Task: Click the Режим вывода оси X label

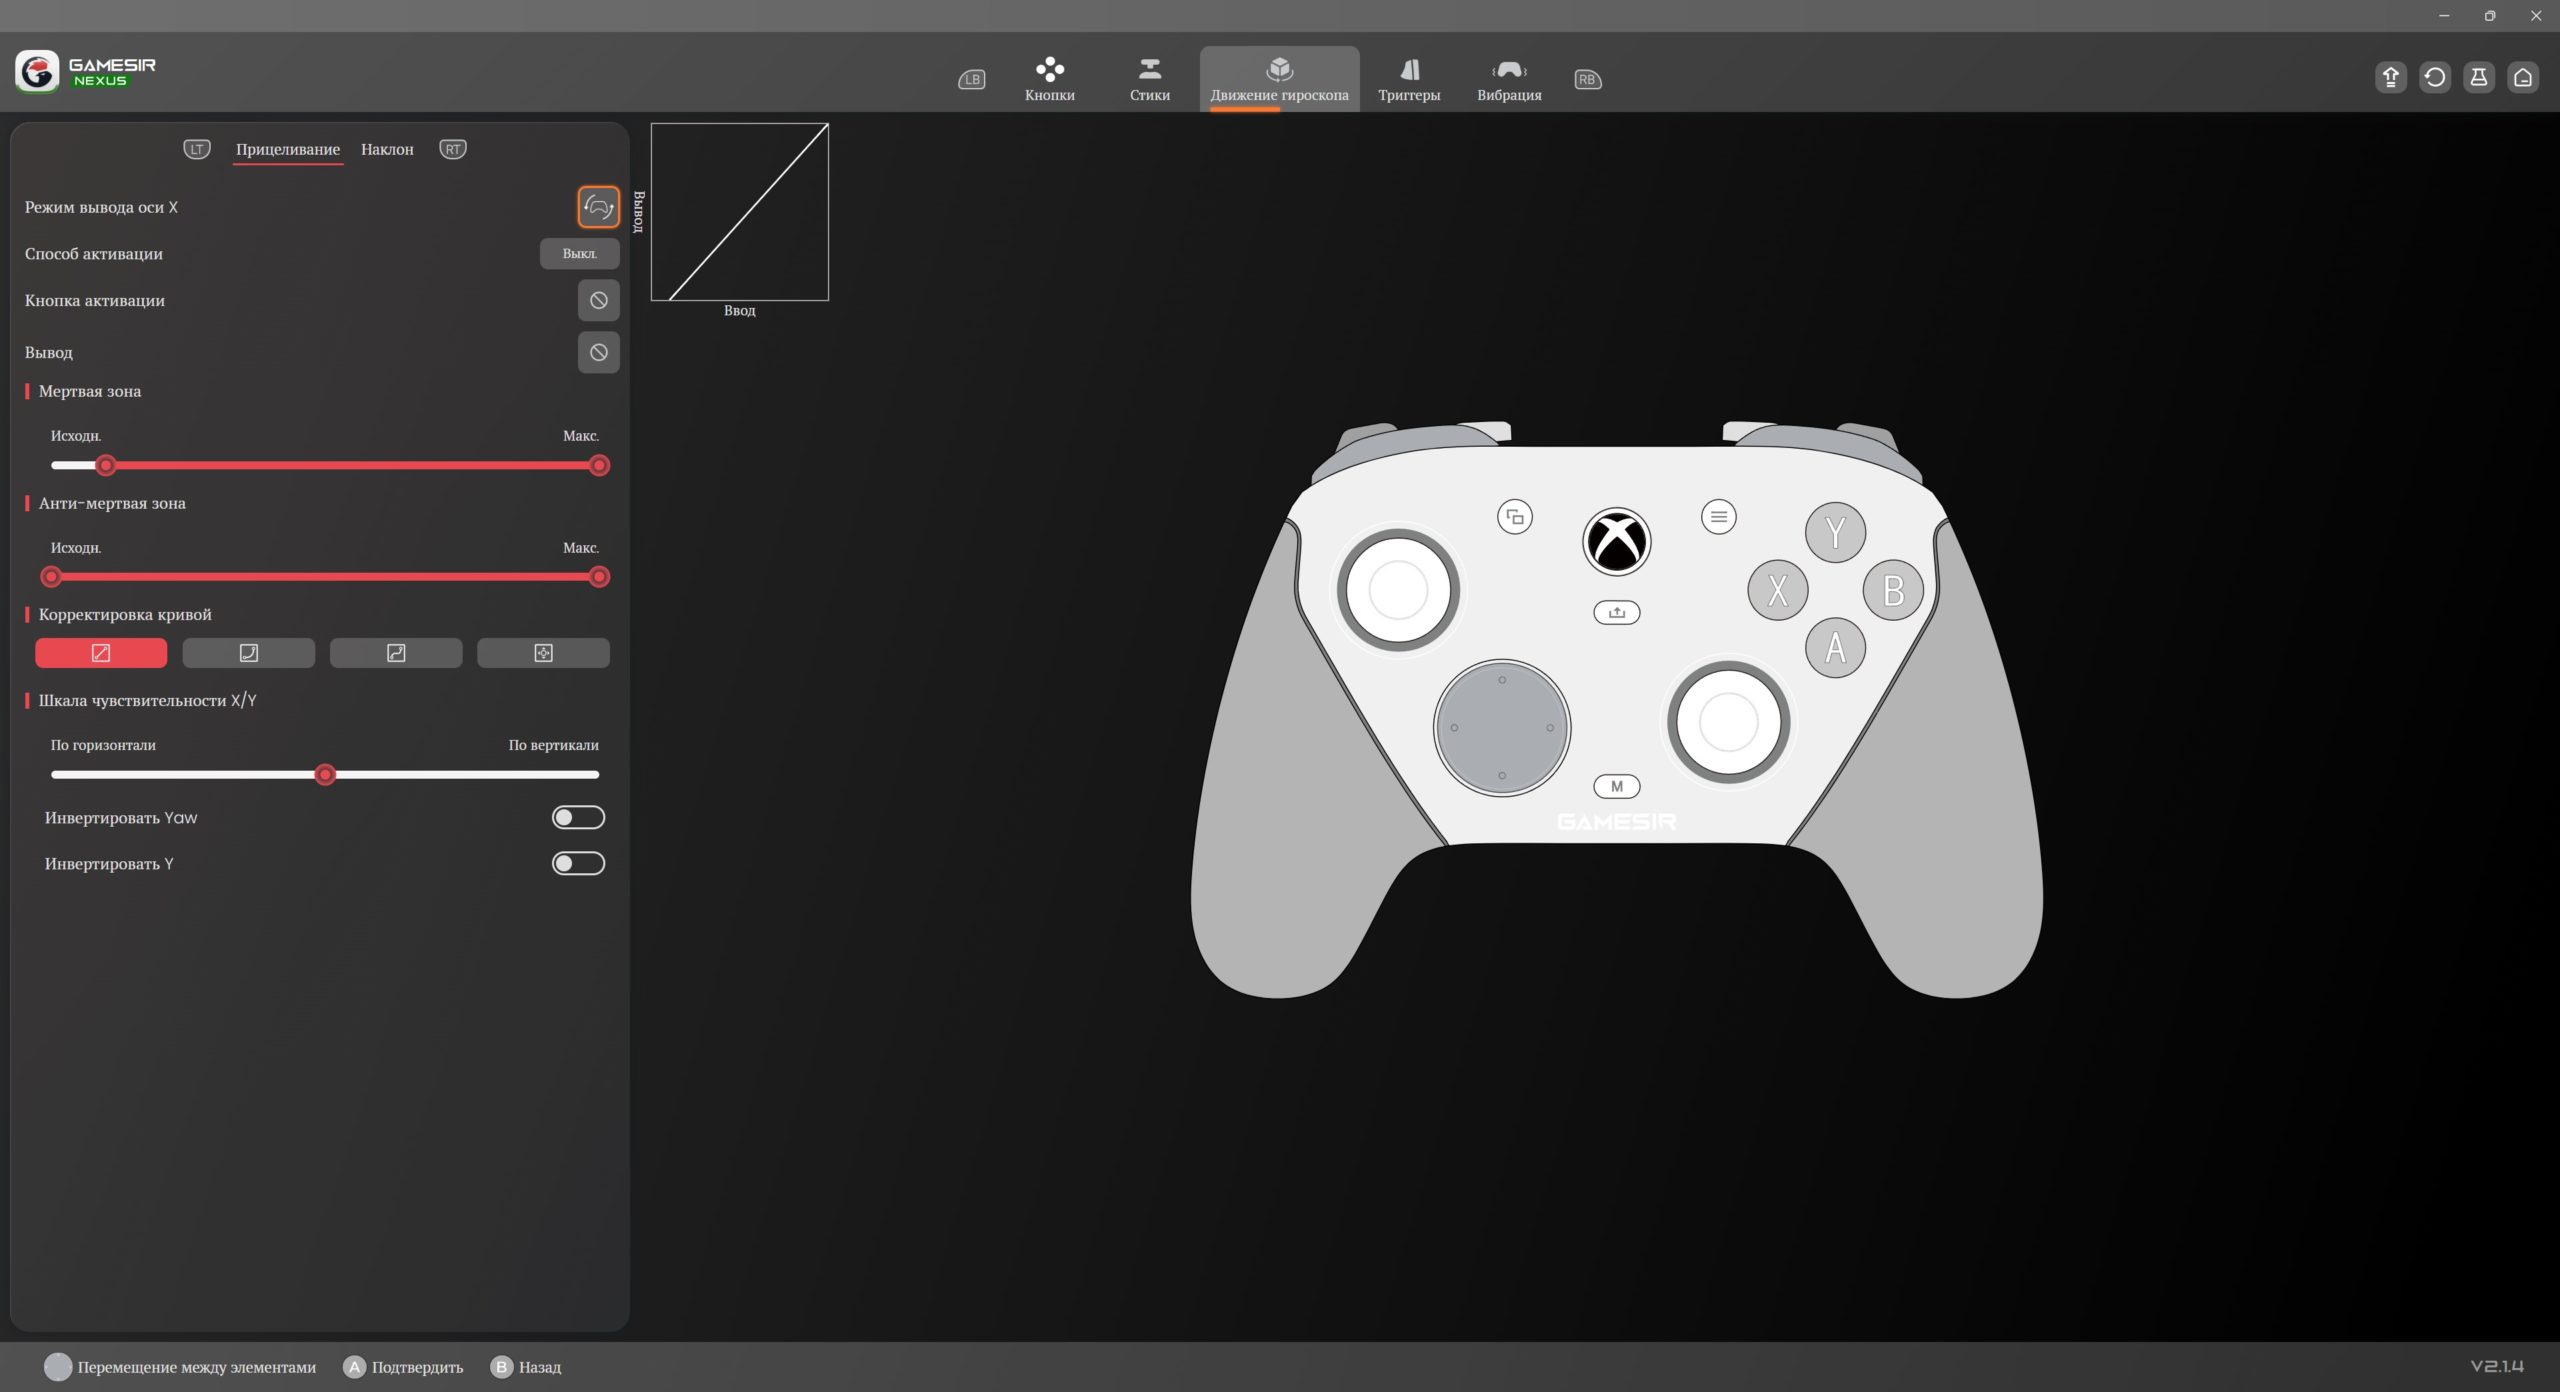Action: point(101,207)
